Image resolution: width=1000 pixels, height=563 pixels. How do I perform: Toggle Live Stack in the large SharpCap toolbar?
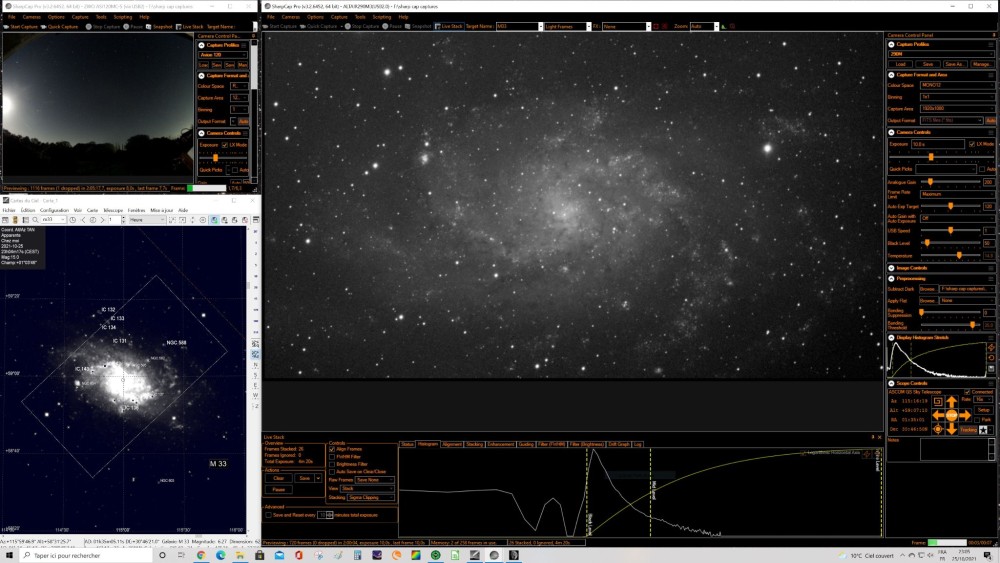448,26
